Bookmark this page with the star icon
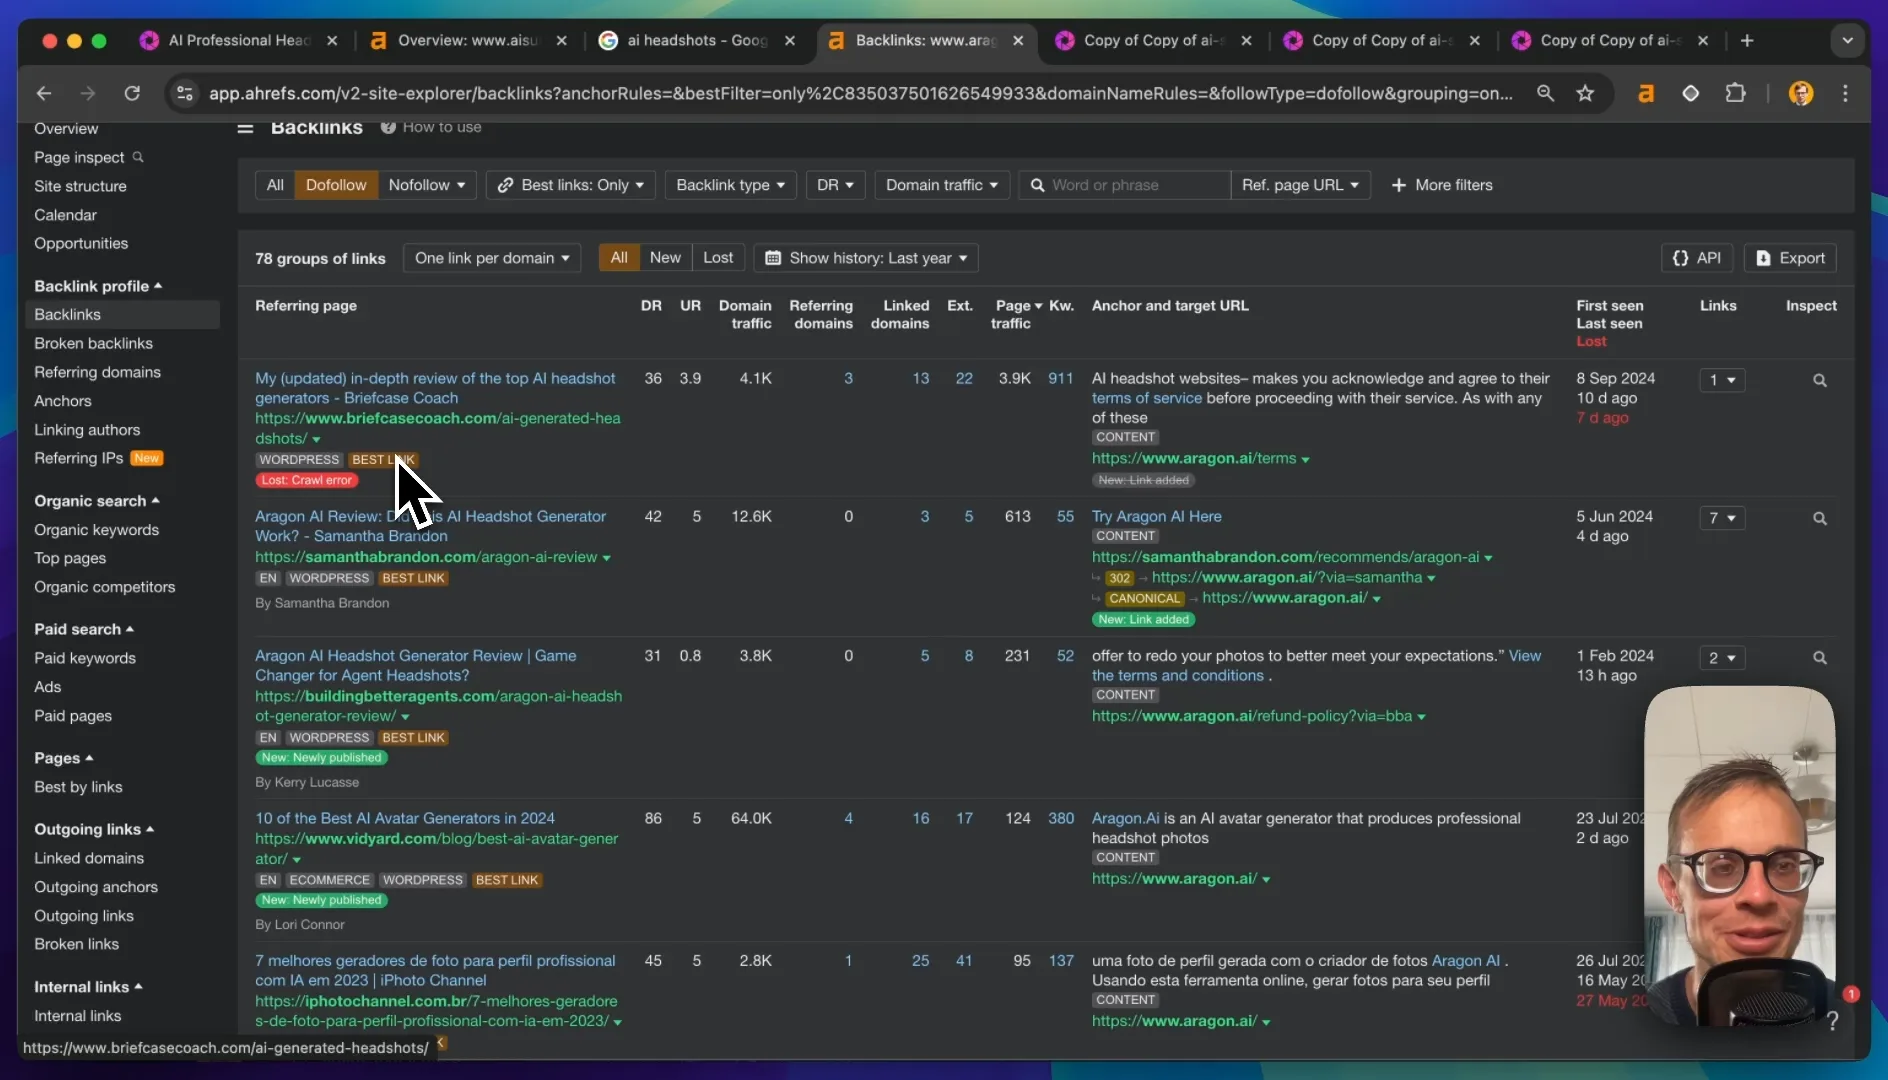Screen dimensions: 1888x1080 point(1585,93)
